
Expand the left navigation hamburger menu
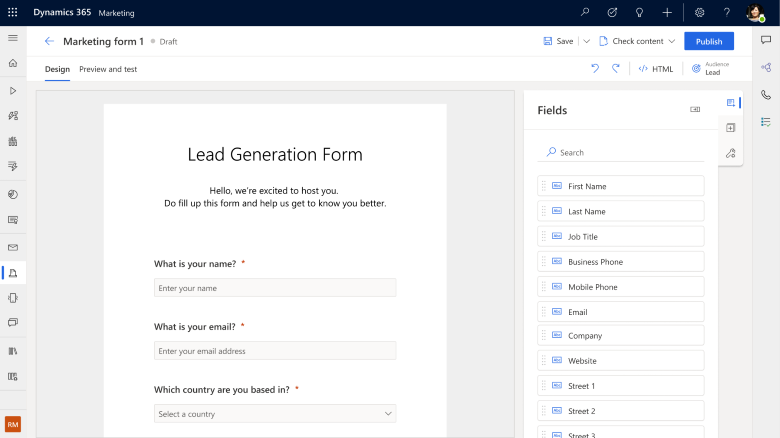point(13,38)
